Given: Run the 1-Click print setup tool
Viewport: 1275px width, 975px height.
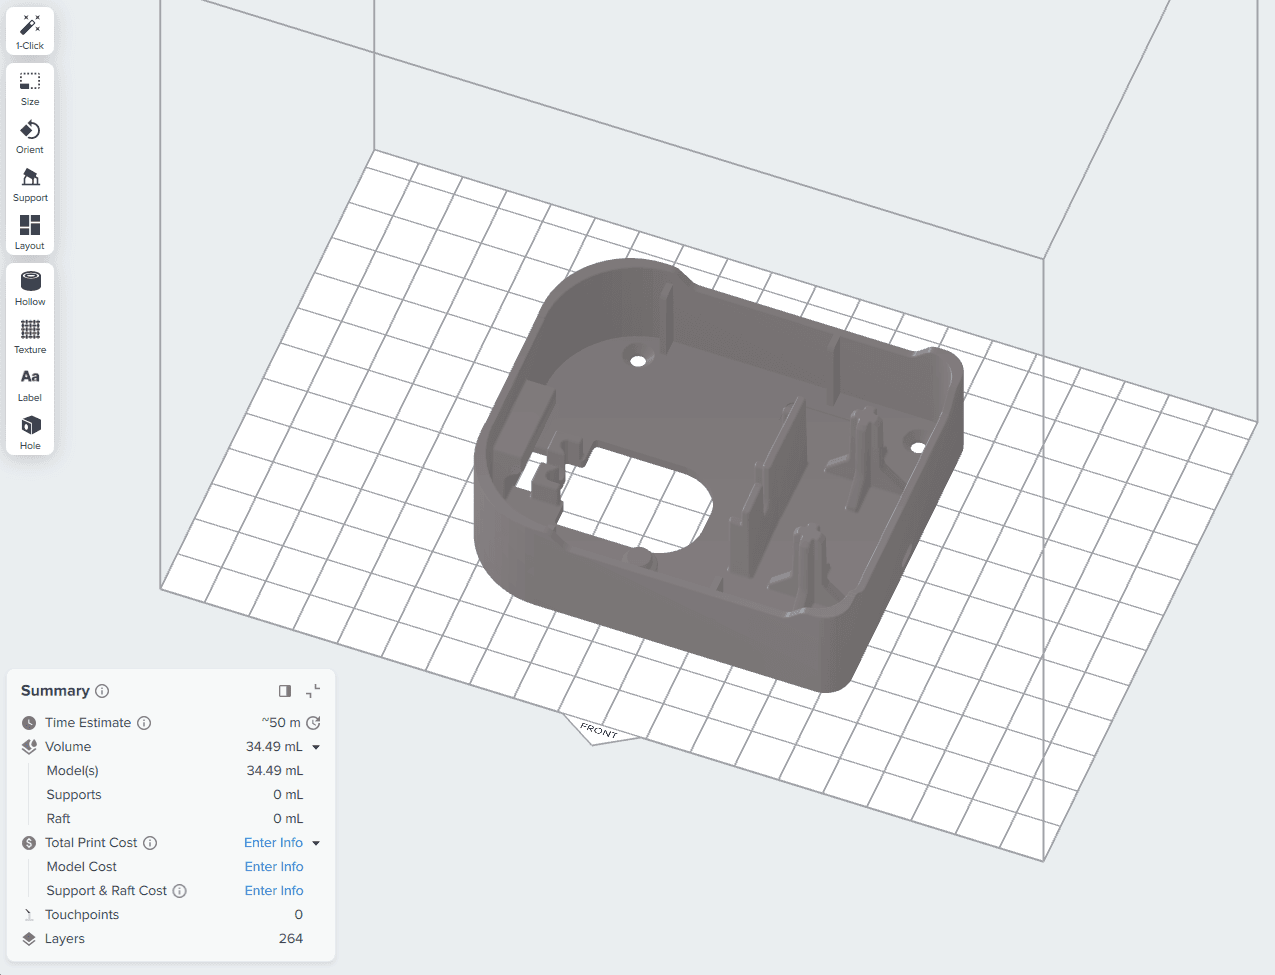Looking at the screenshot, I should coord(30,32).
